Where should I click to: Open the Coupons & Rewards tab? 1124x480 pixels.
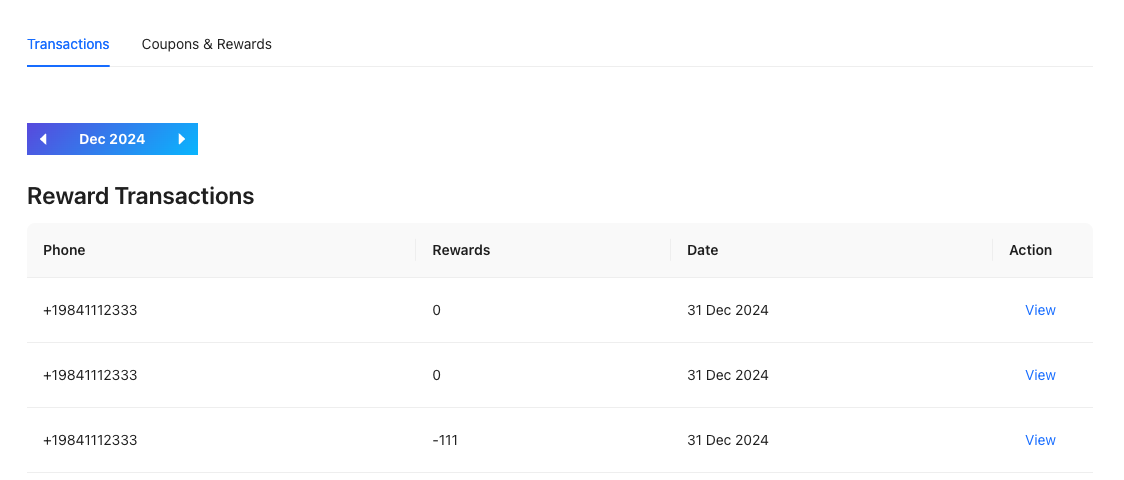[x=207, y=44]
